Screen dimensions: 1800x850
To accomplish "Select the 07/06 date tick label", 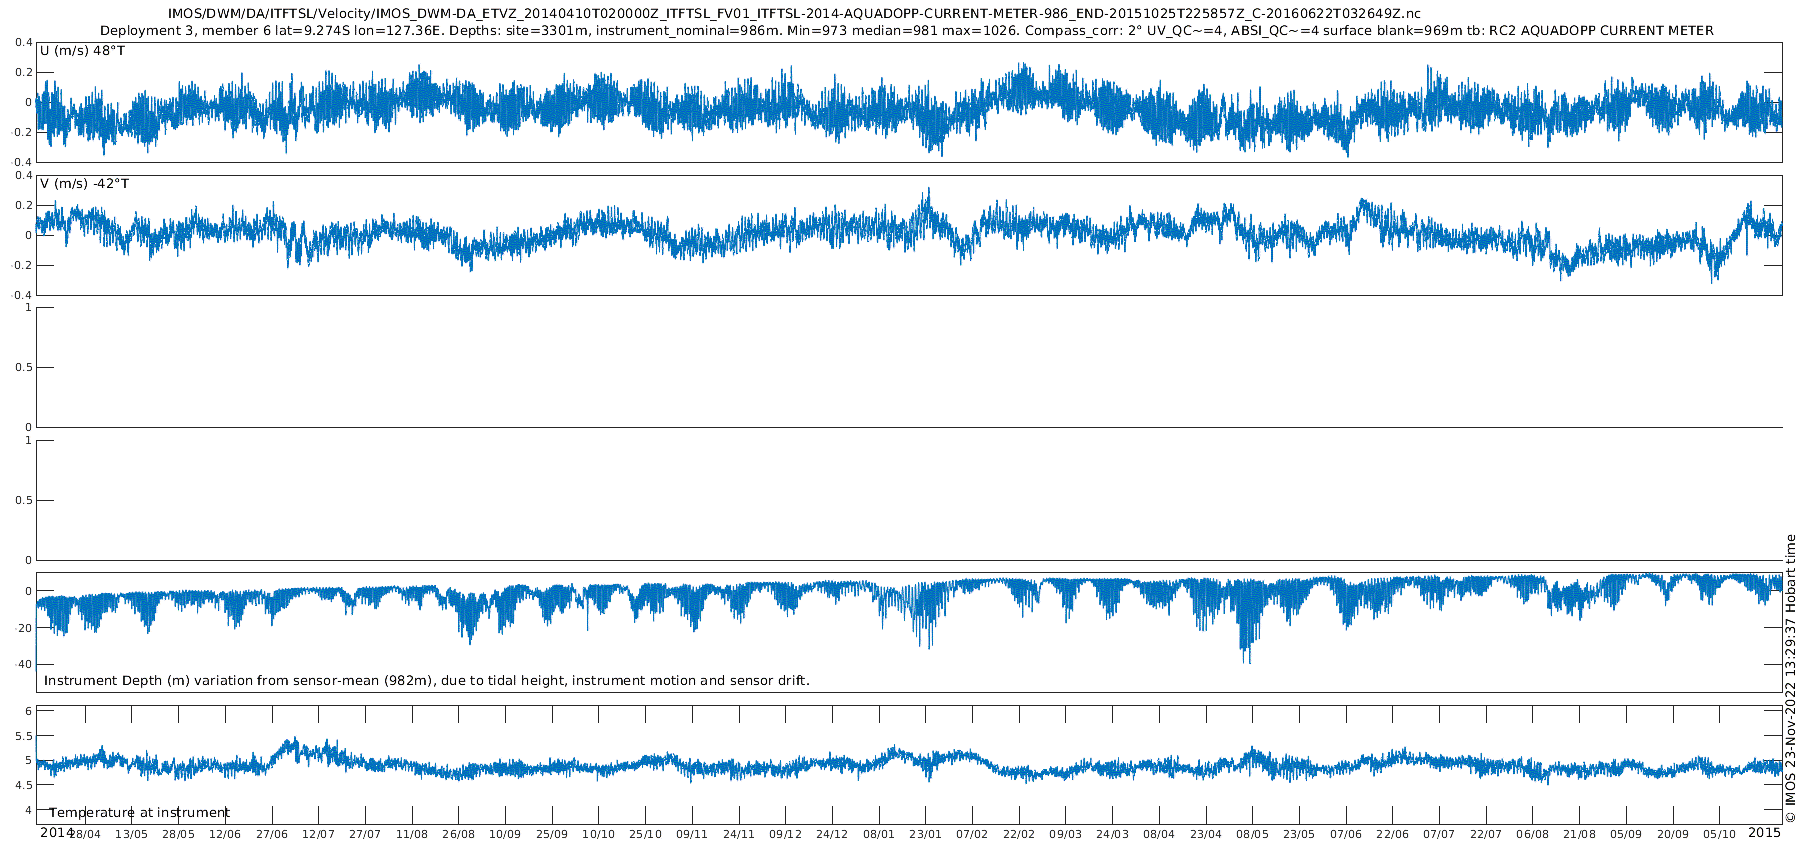I will 1346,835.
